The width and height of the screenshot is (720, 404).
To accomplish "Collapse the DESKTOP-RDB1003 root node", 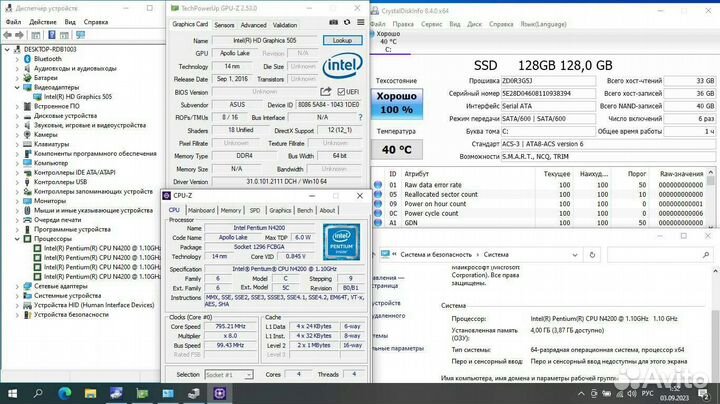I will click(7, 49).
